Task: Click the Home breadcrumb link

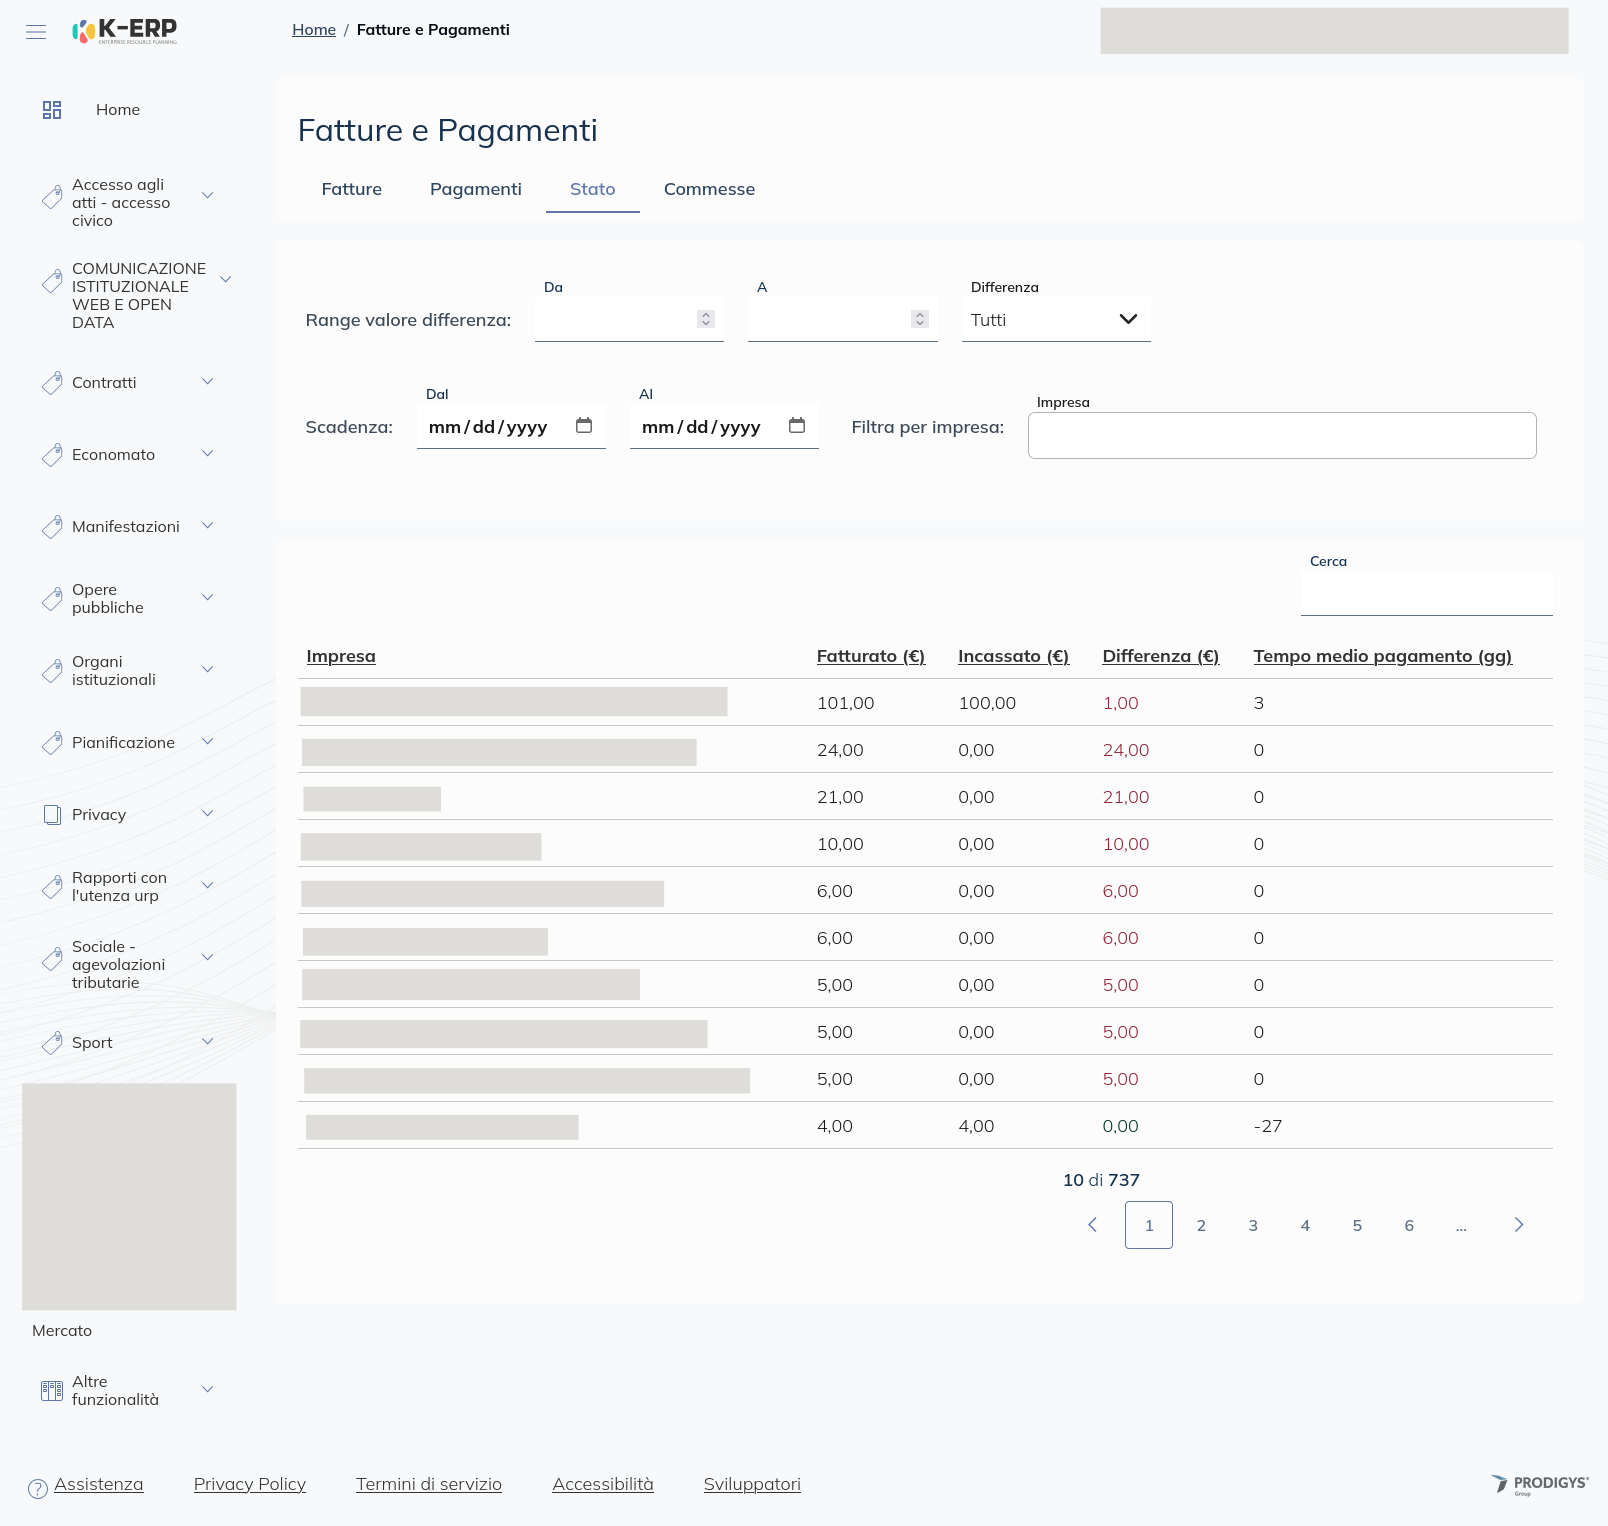Action: [313, 30]
